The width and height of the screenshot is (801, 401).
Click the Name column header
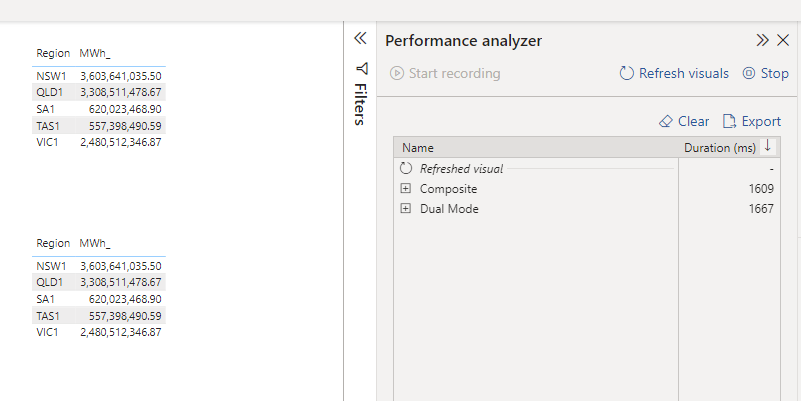[x=418, y=148]
